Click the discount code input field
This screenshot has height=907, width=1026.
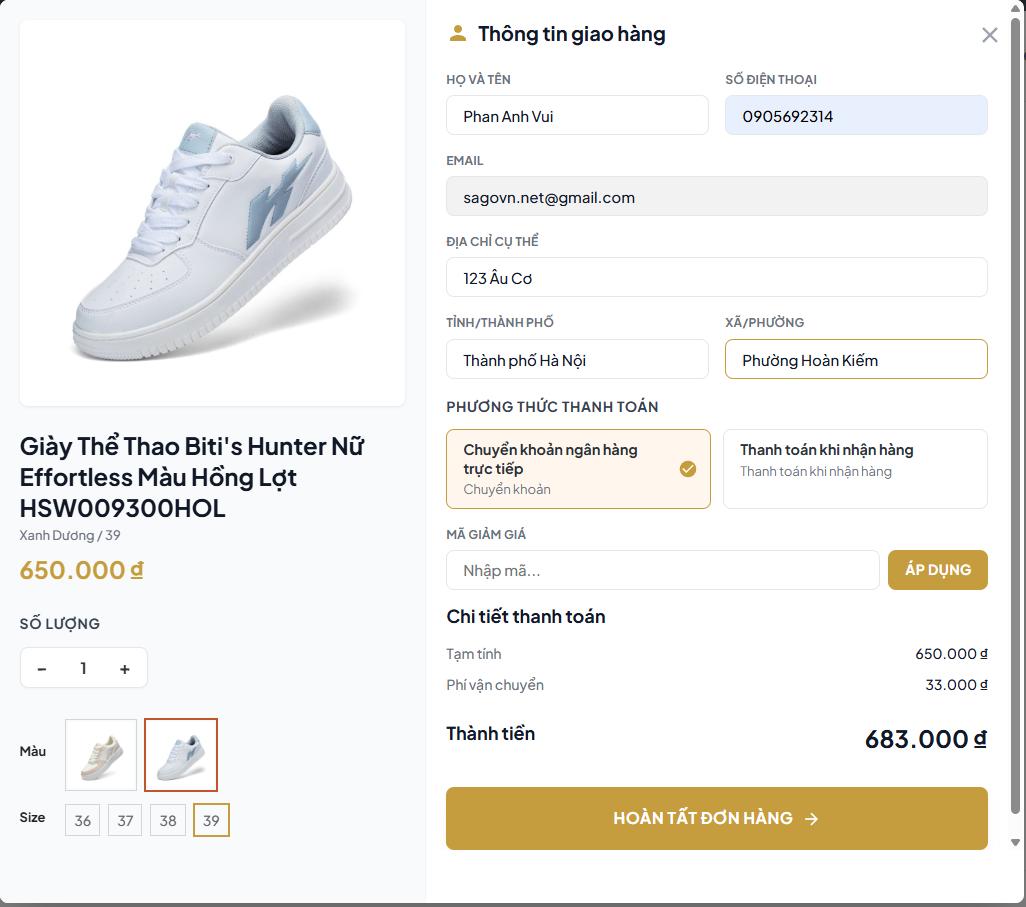point(662,570)
